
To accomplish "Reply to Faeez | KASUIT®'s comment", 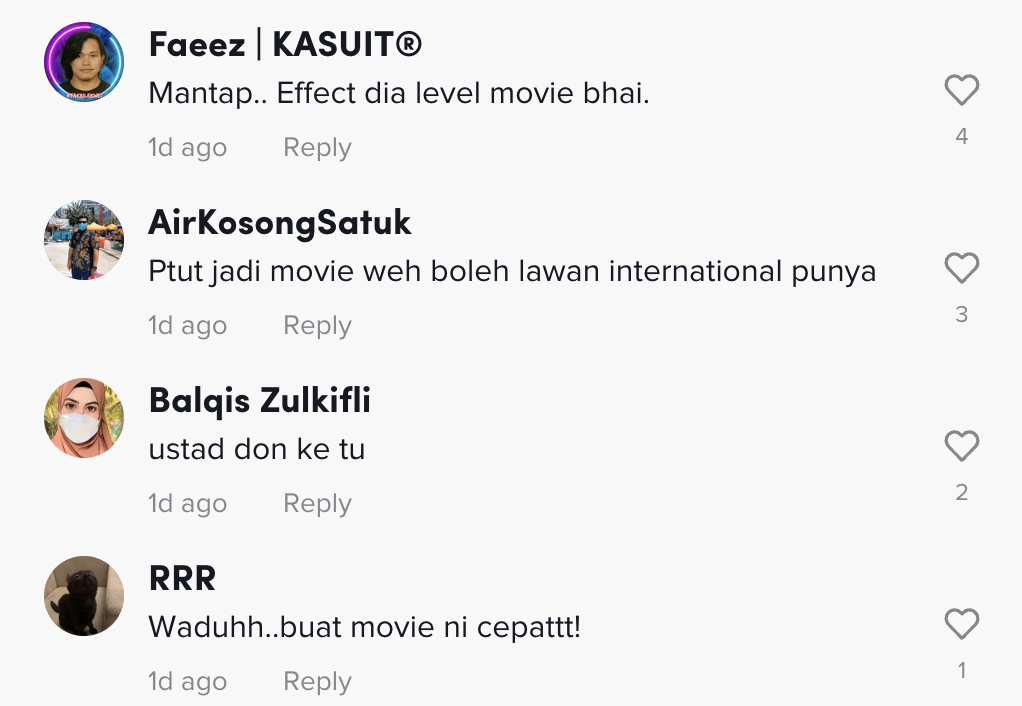I will (317, 148).
